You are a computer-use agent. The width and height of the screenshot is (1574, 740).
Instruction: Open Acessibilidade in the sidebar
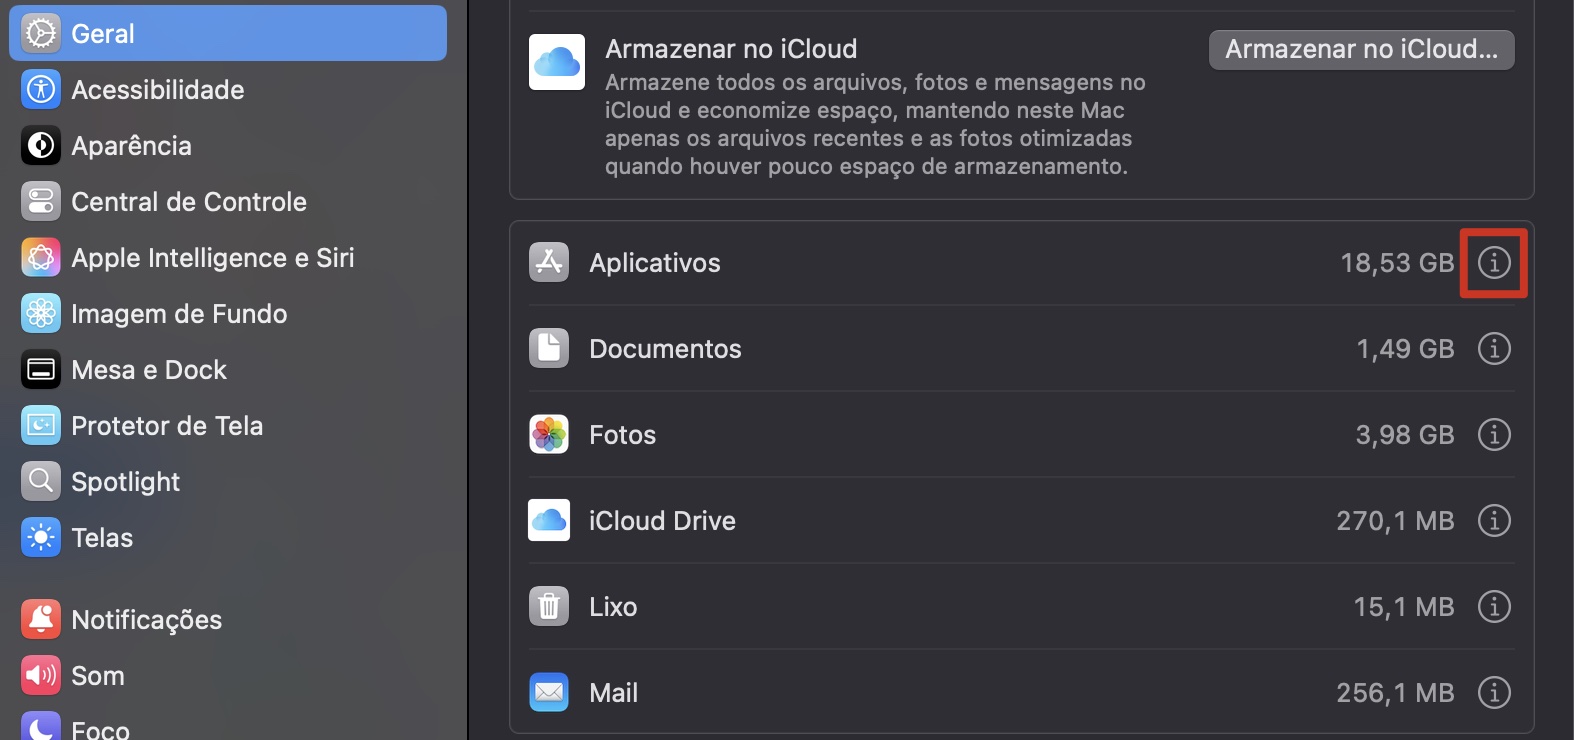tap(228, 89)
